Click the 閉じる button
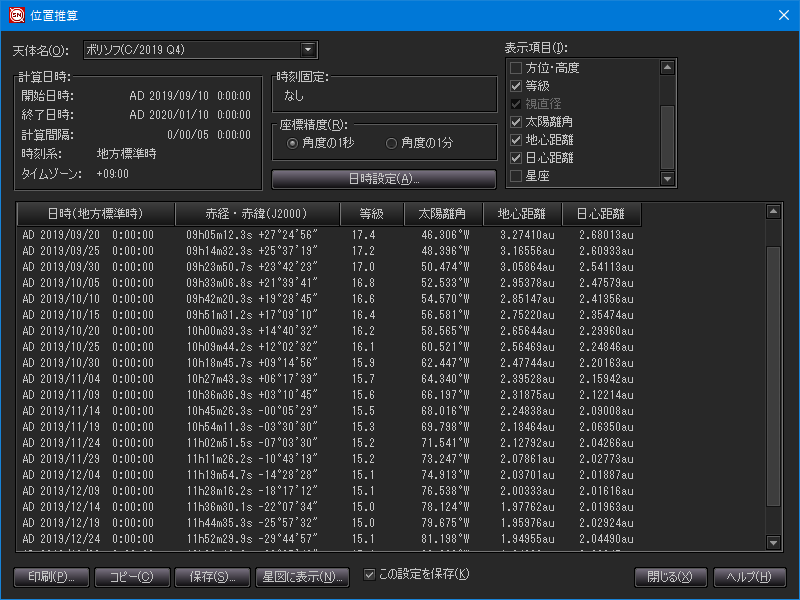 click(x=670, y=577)
